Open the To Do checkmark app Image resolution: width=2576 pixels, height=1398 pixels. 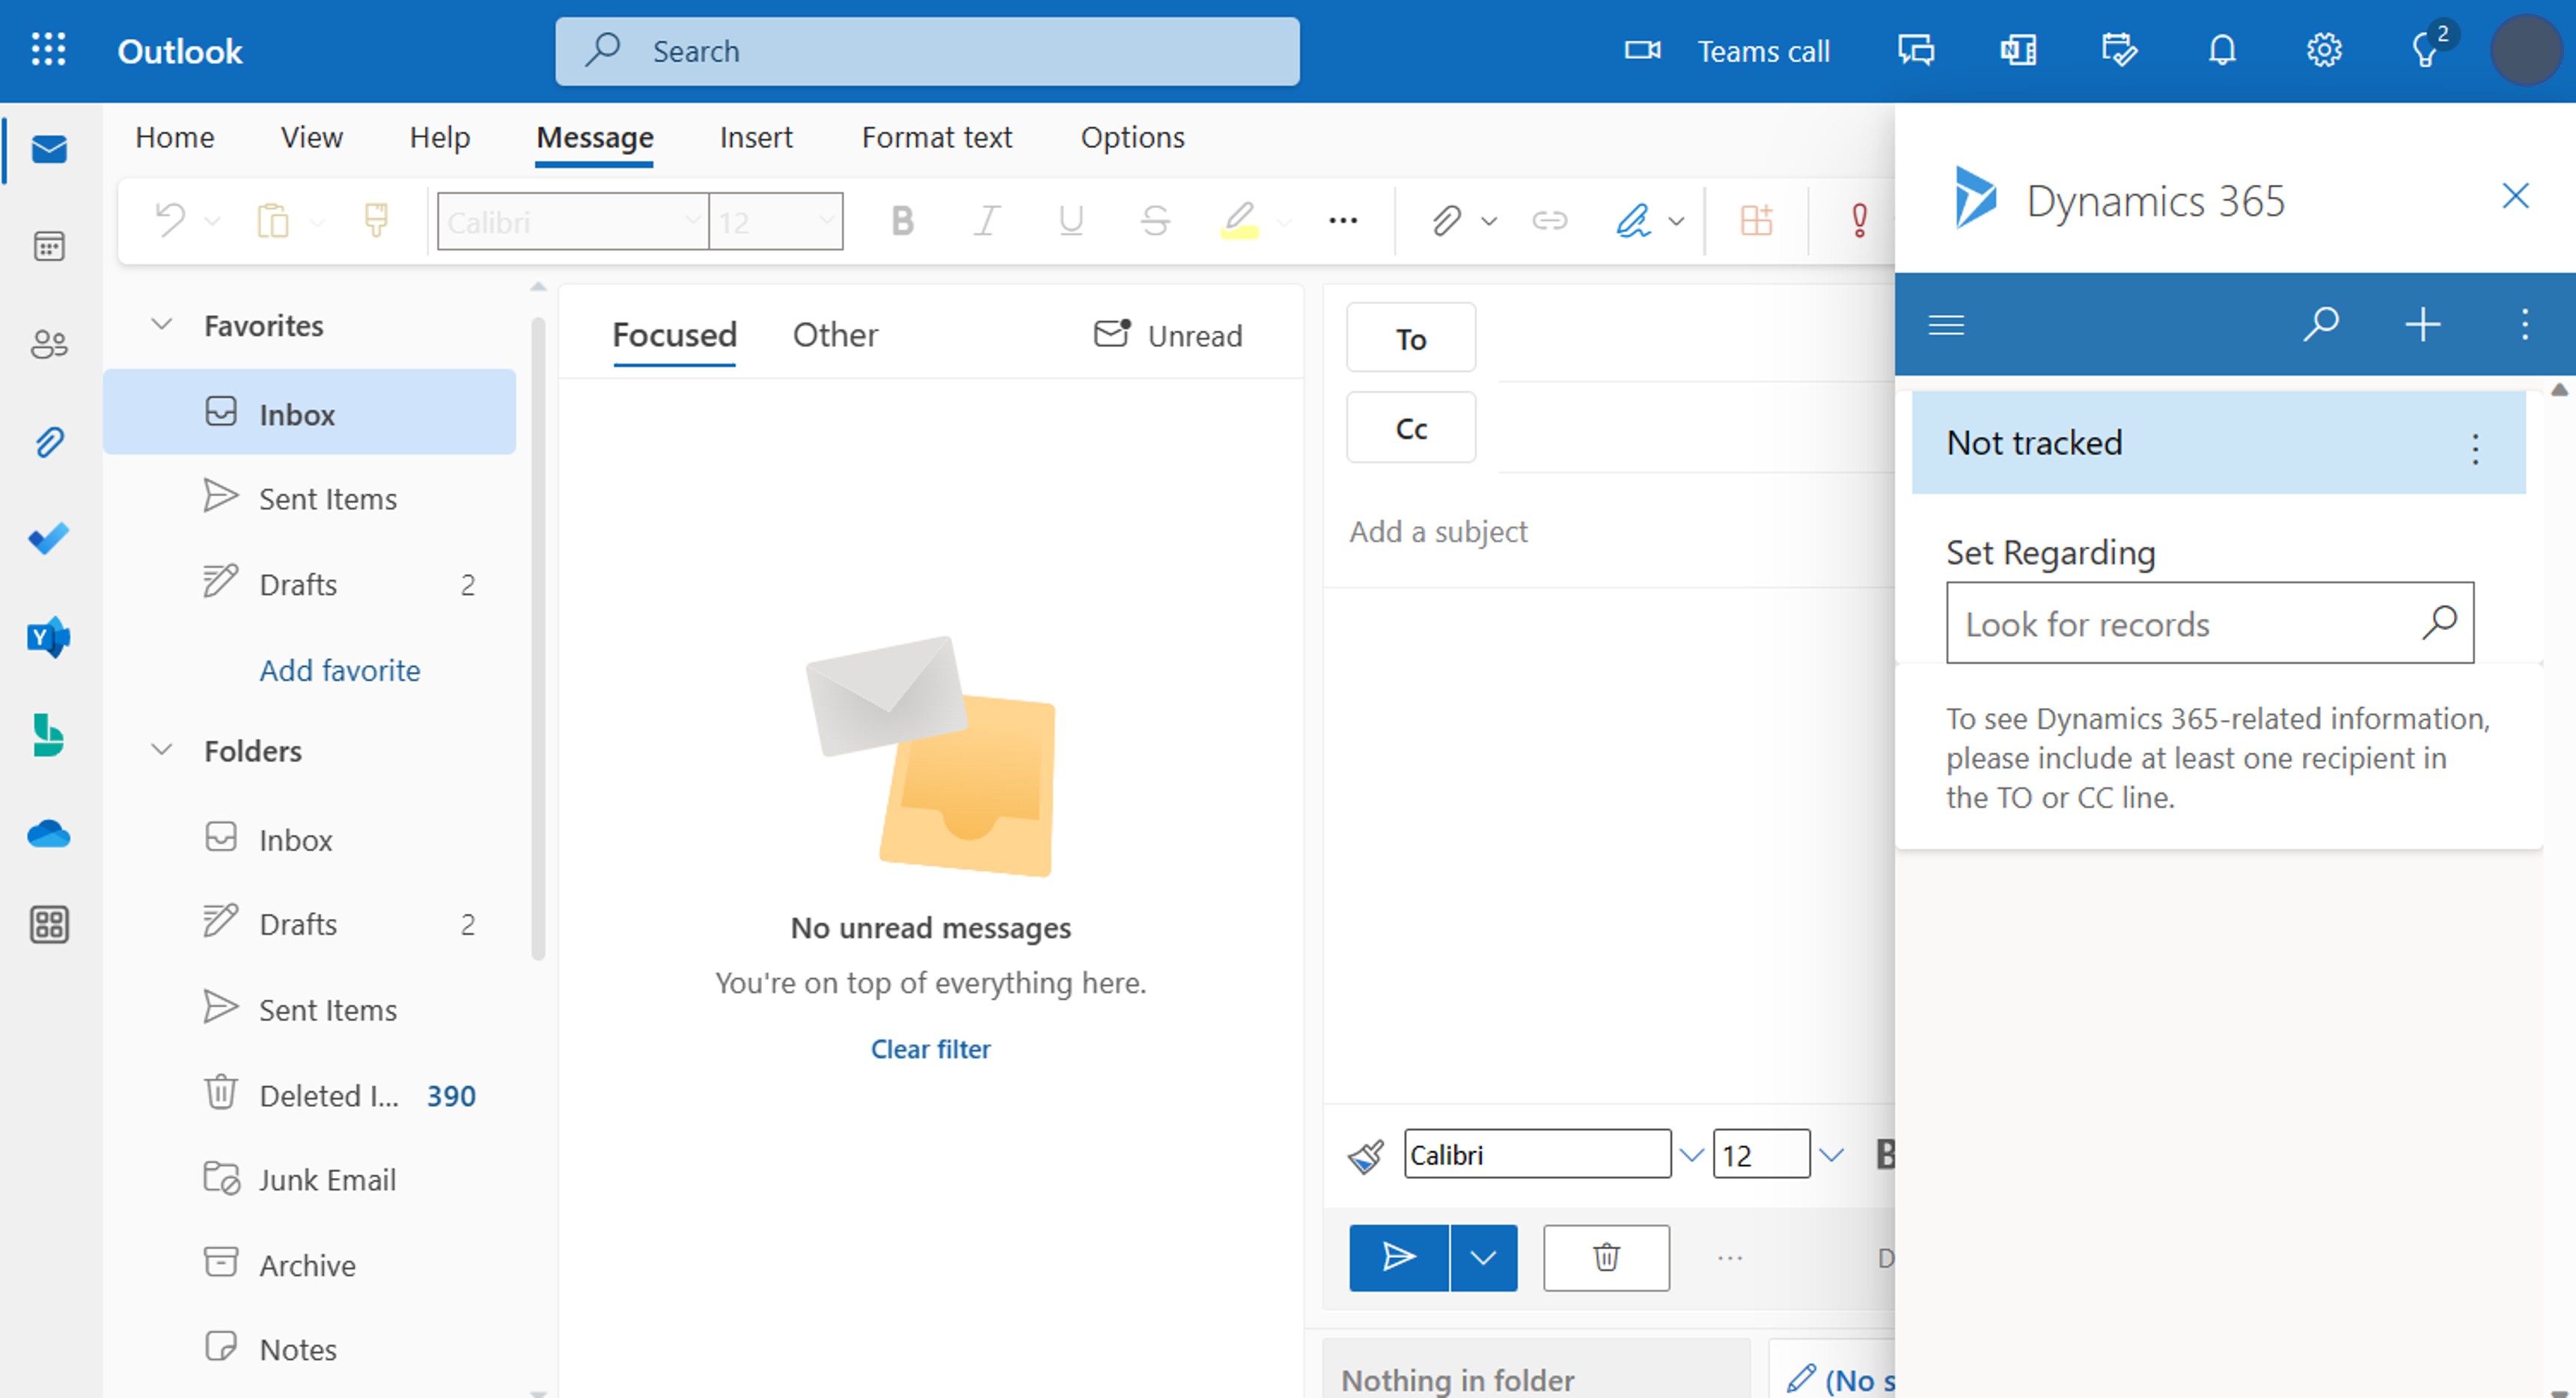(48, 539)
